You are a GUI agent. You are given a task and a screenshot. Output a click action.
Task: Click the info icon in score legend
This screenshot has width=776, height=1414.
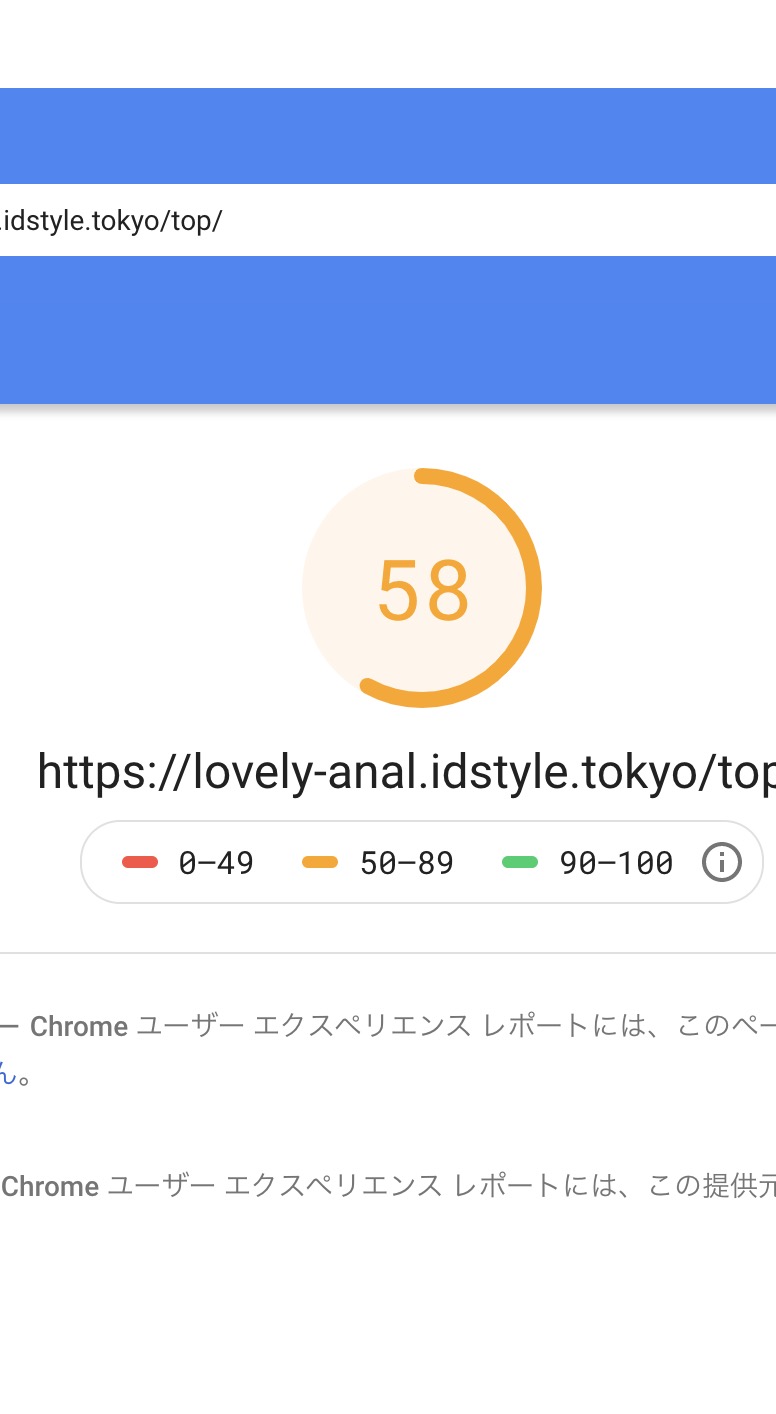[721, 862]
